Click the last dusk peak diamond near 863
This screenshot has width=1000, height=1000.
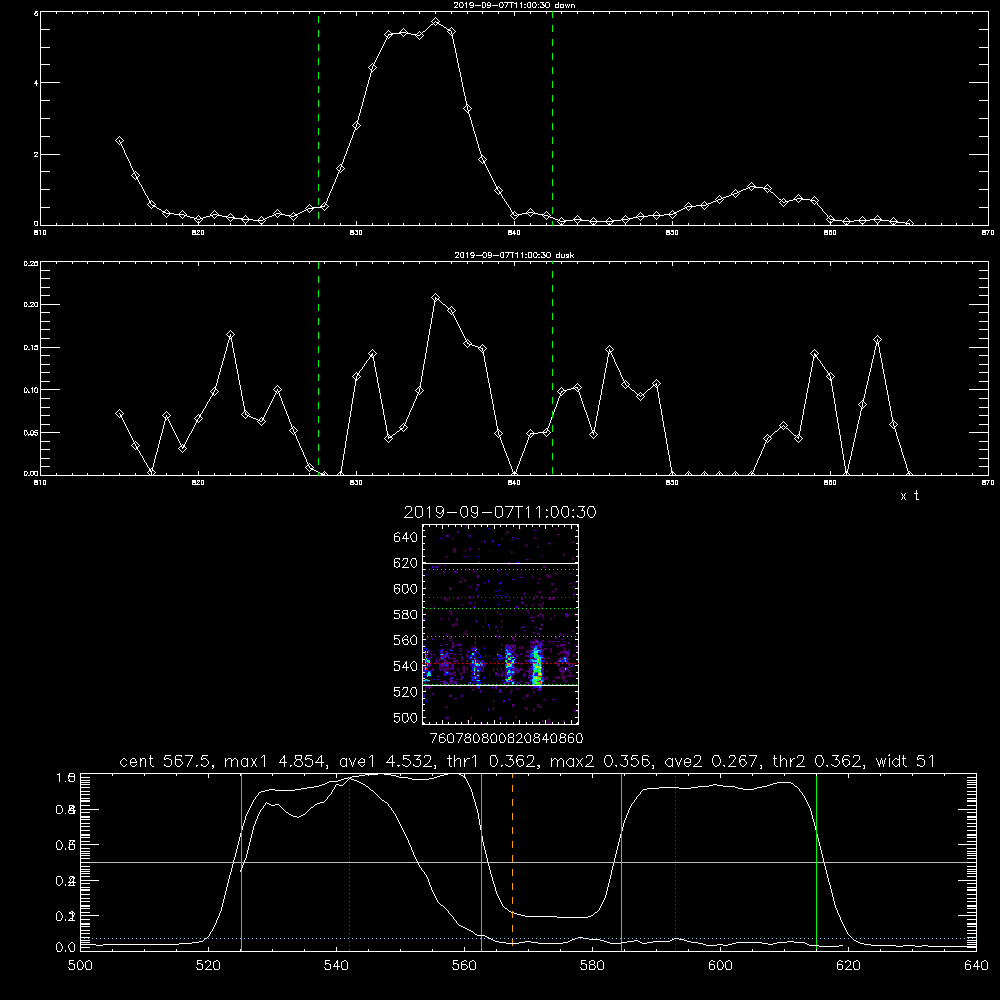[878, 340]
